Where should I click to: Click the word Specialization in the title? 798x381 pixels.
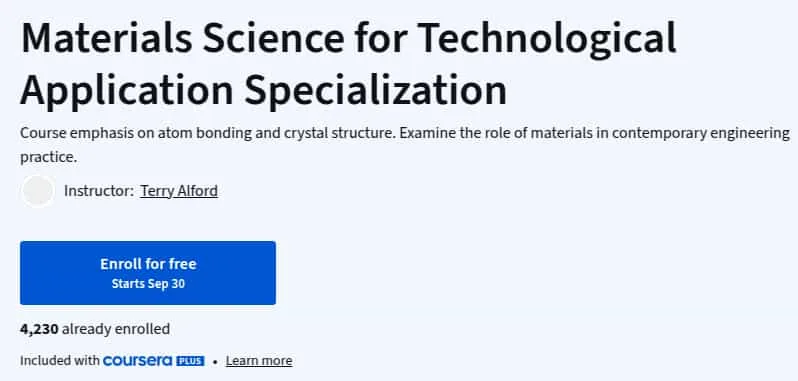(376, 91)
